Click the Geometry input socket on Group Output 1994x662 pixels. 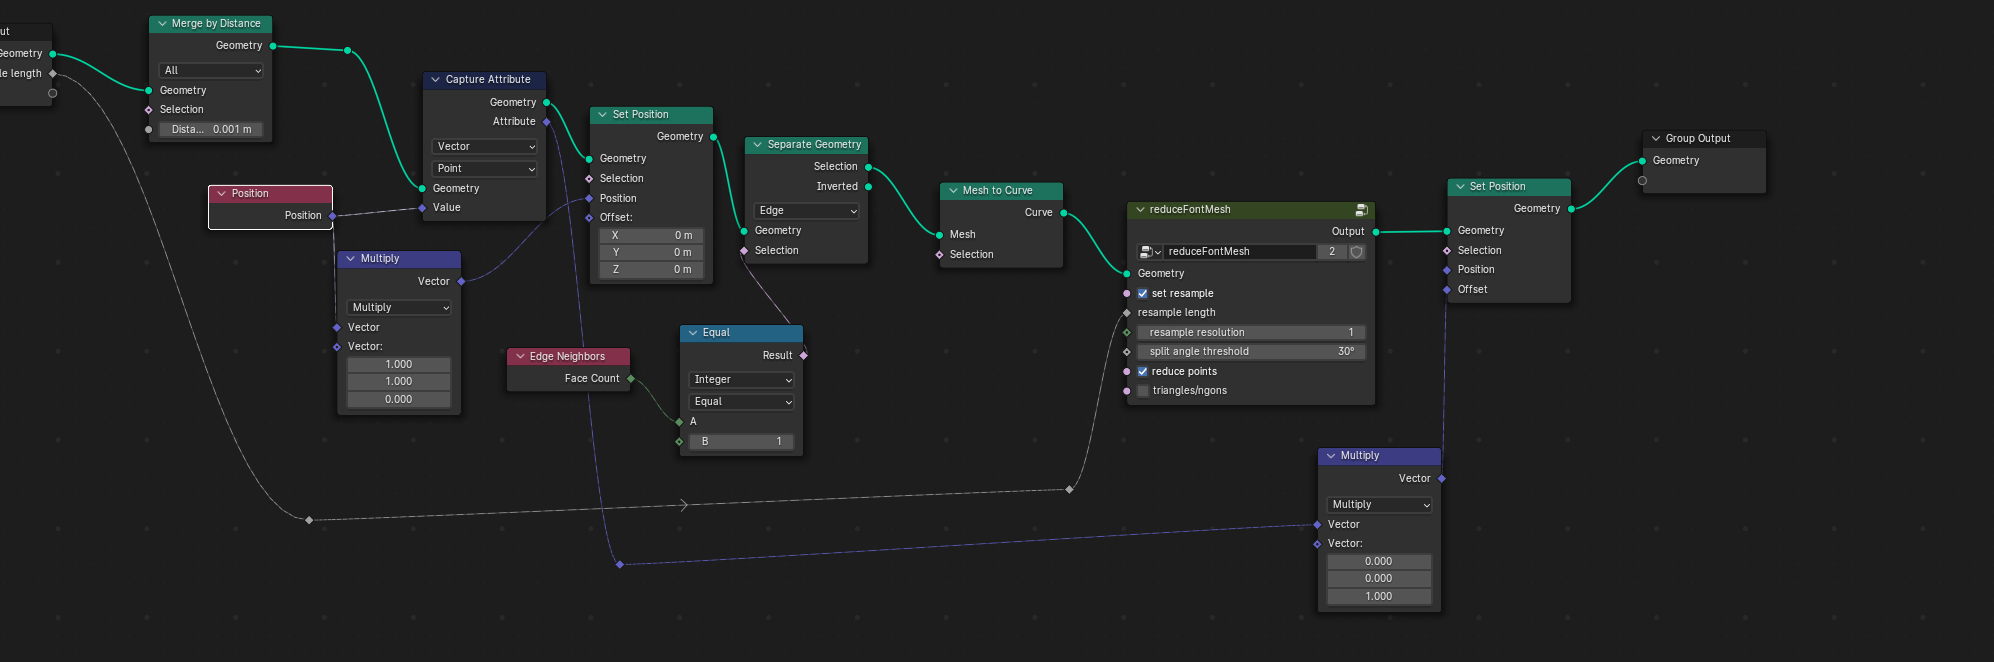click(x=1642, y=161)
